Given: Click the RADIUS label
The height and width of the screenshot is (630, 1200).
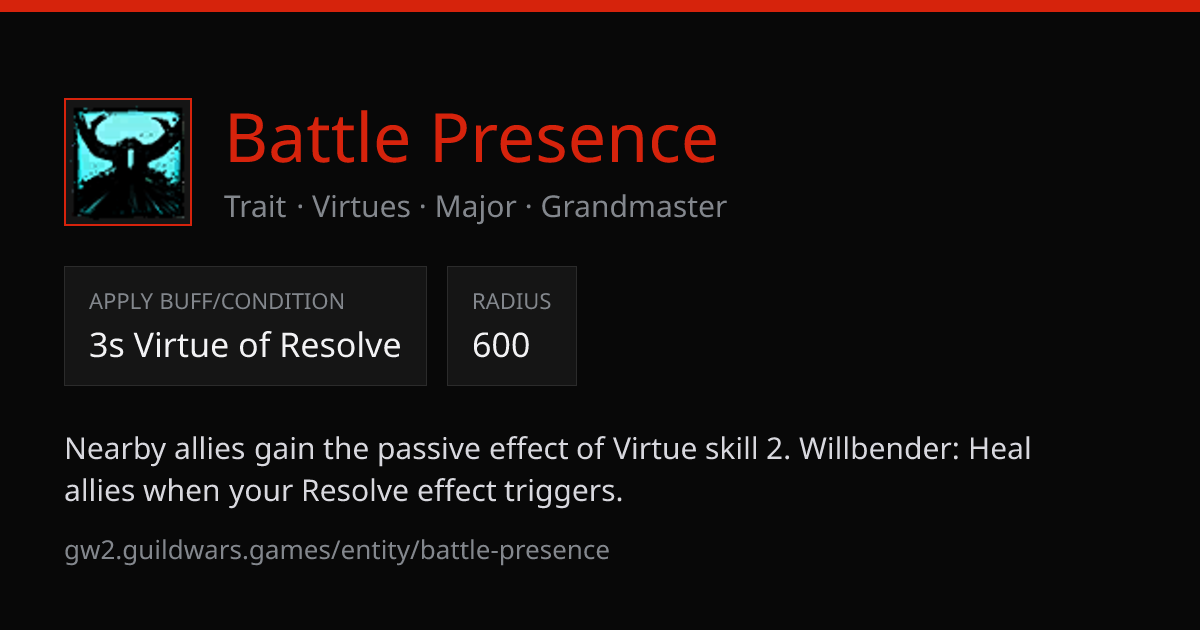Looking at the screenshot, I should [512, 301].
